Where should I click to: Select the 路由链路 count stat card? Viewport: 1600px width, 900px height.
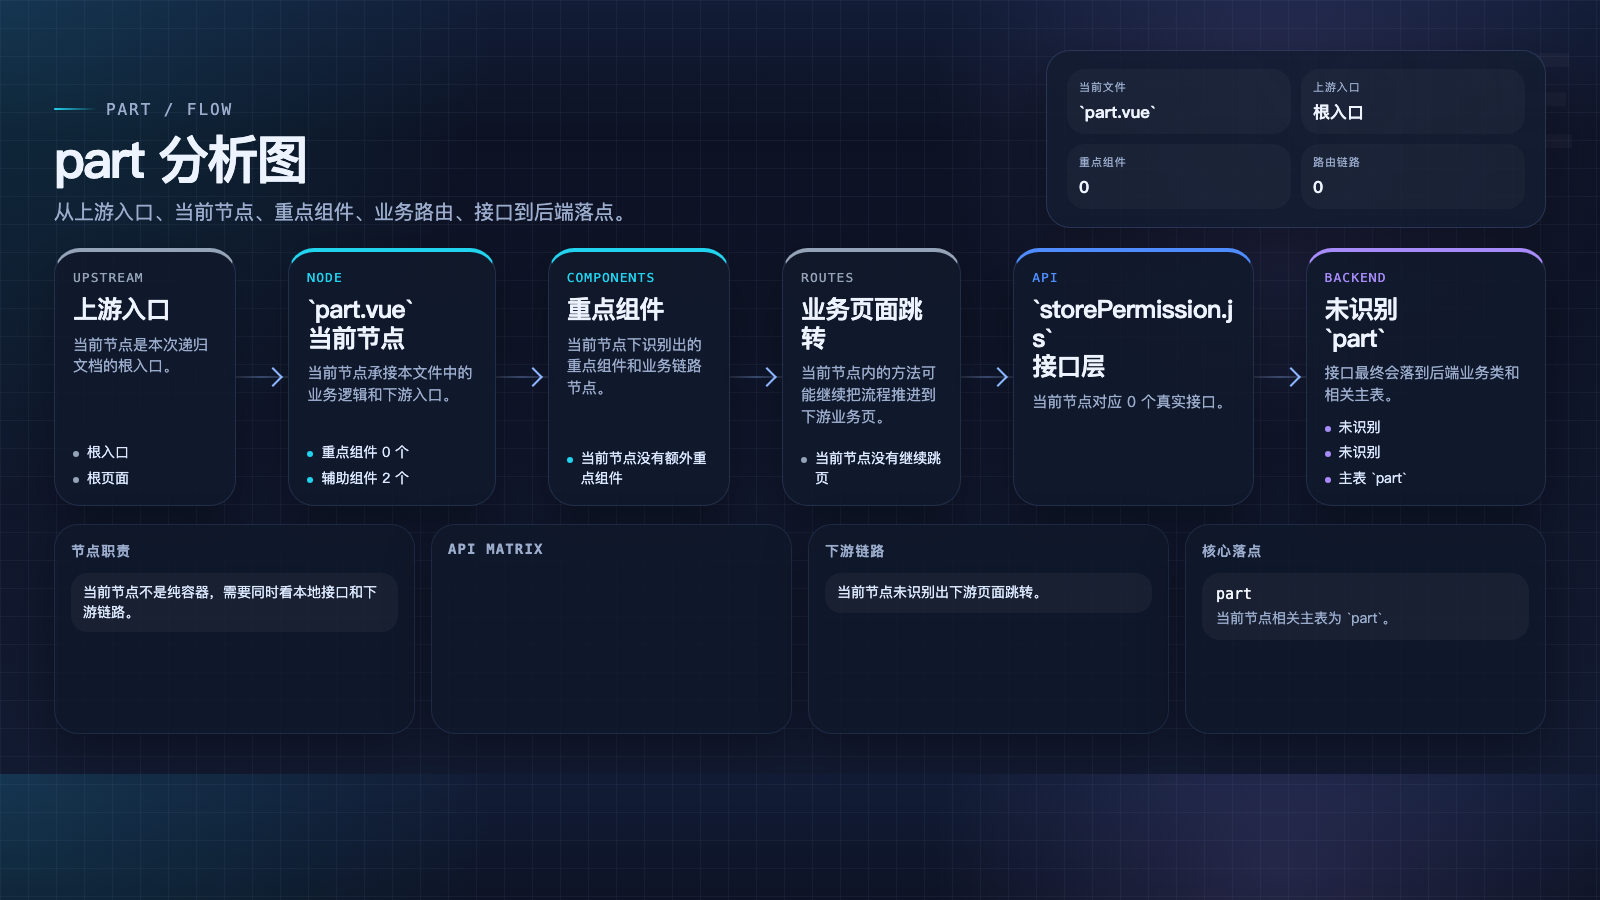[1412, 176]
